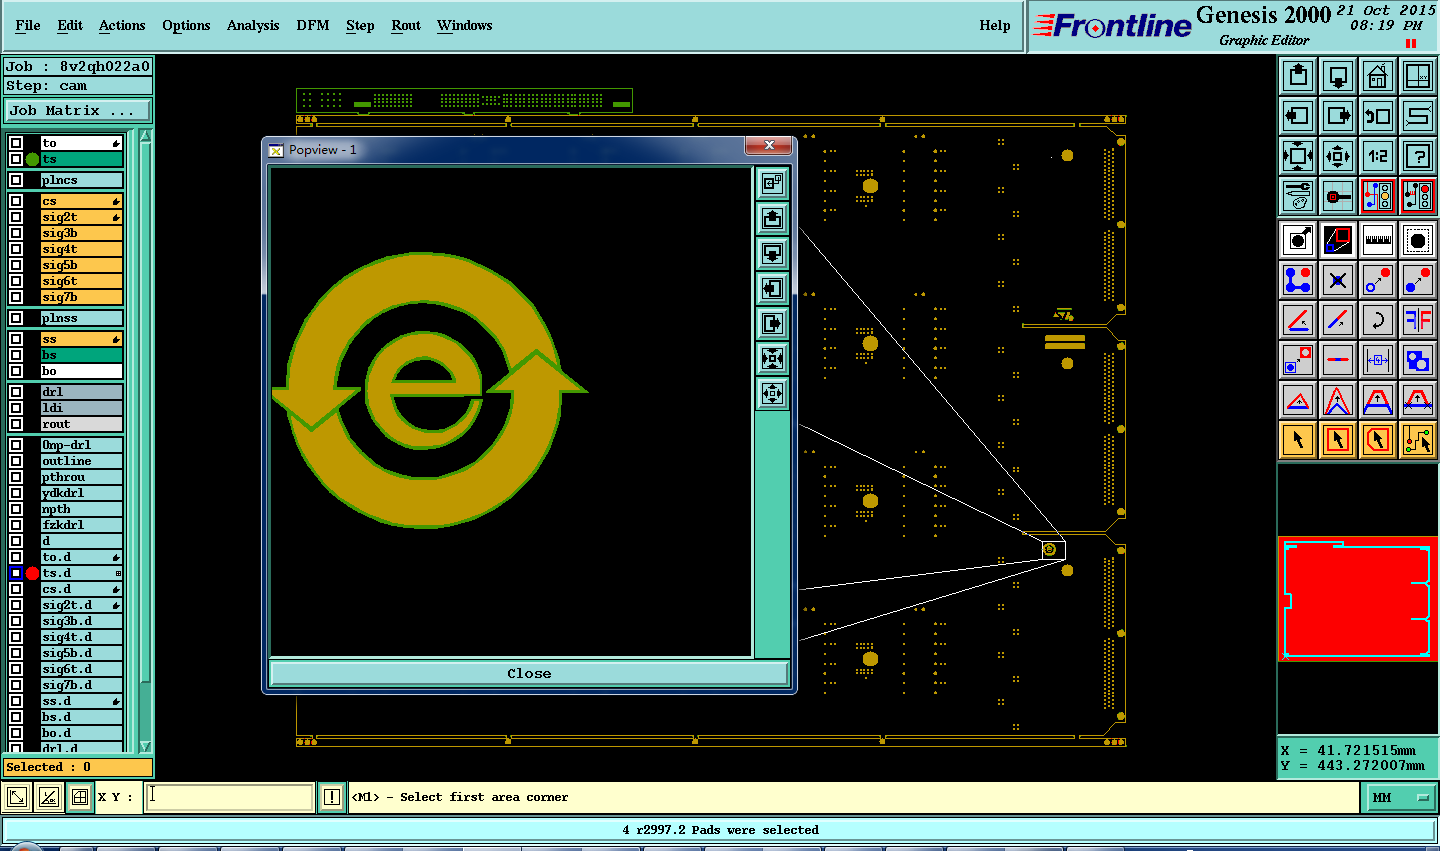Select the plain arrow select tool
This screenshot has width=1440, height=851.
pos(1298,439)
